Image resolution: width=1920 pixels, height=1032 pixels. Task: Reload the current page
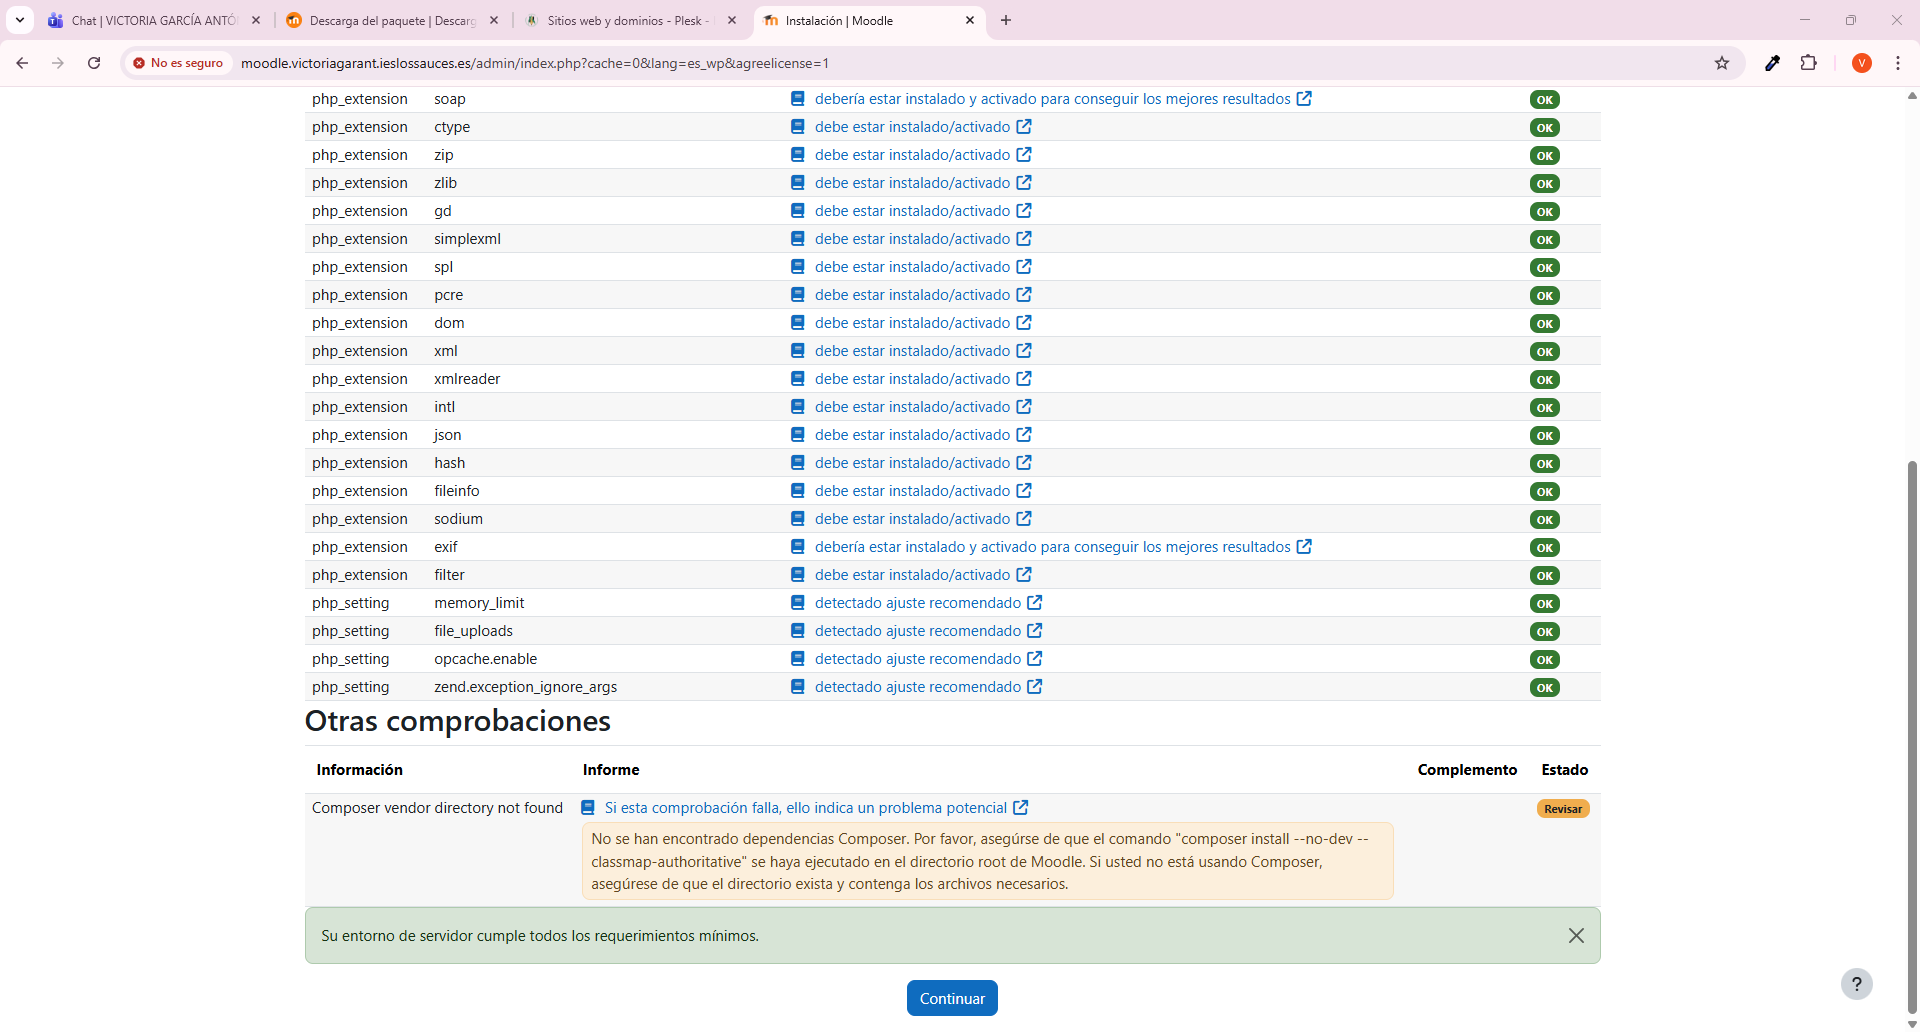[94, 63]
